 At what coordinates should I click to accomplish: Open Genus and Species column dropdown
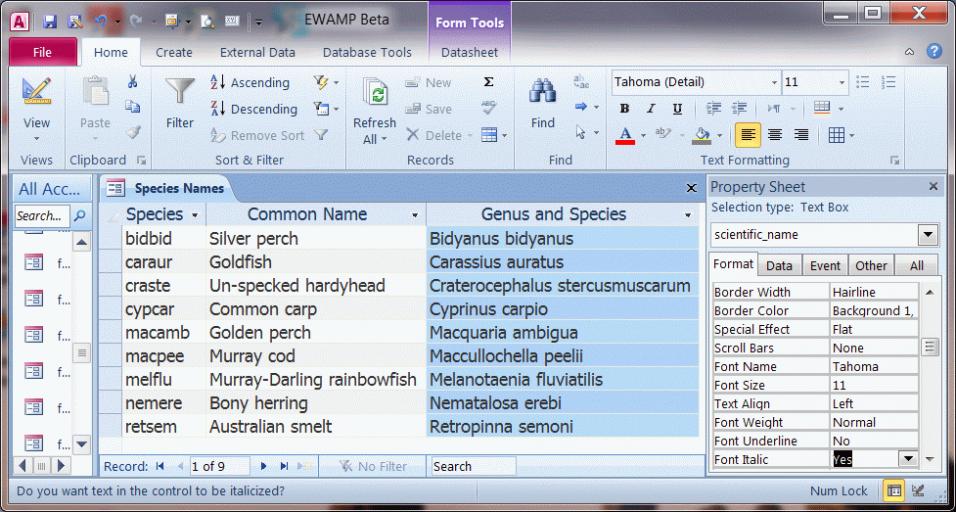point(688,215)
